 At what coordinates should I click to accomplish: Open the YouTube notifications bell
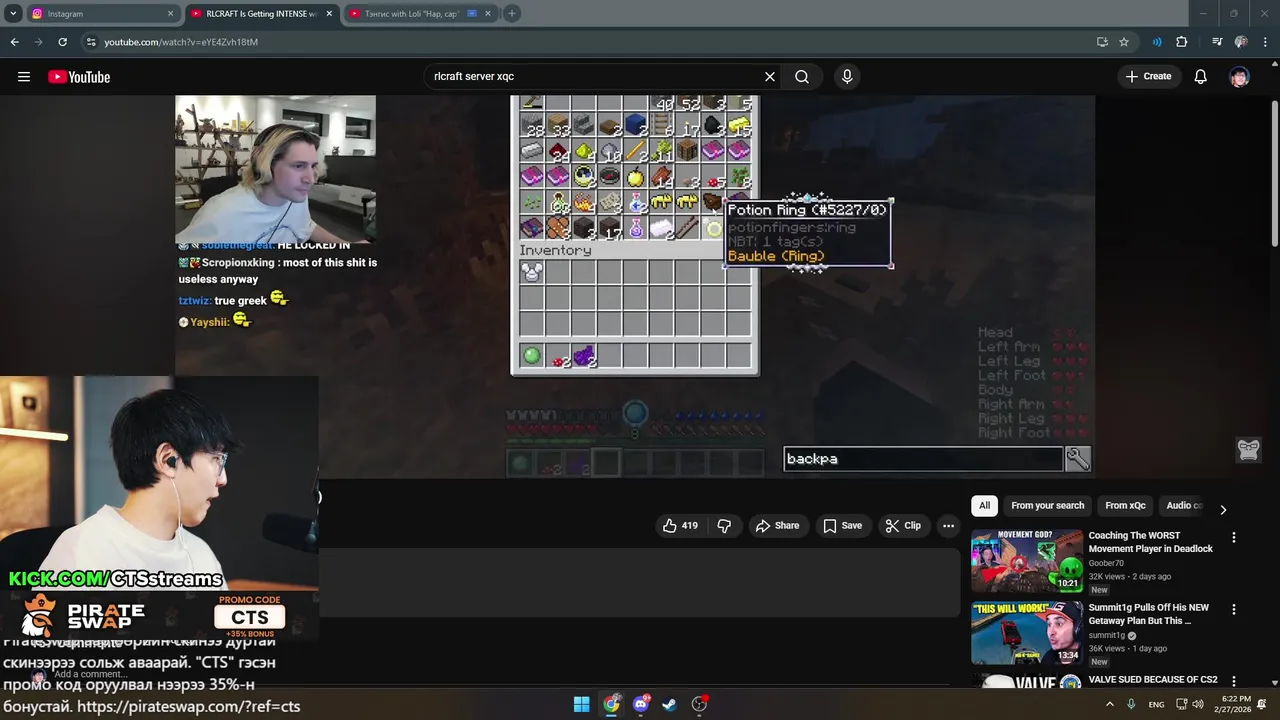1201,77
